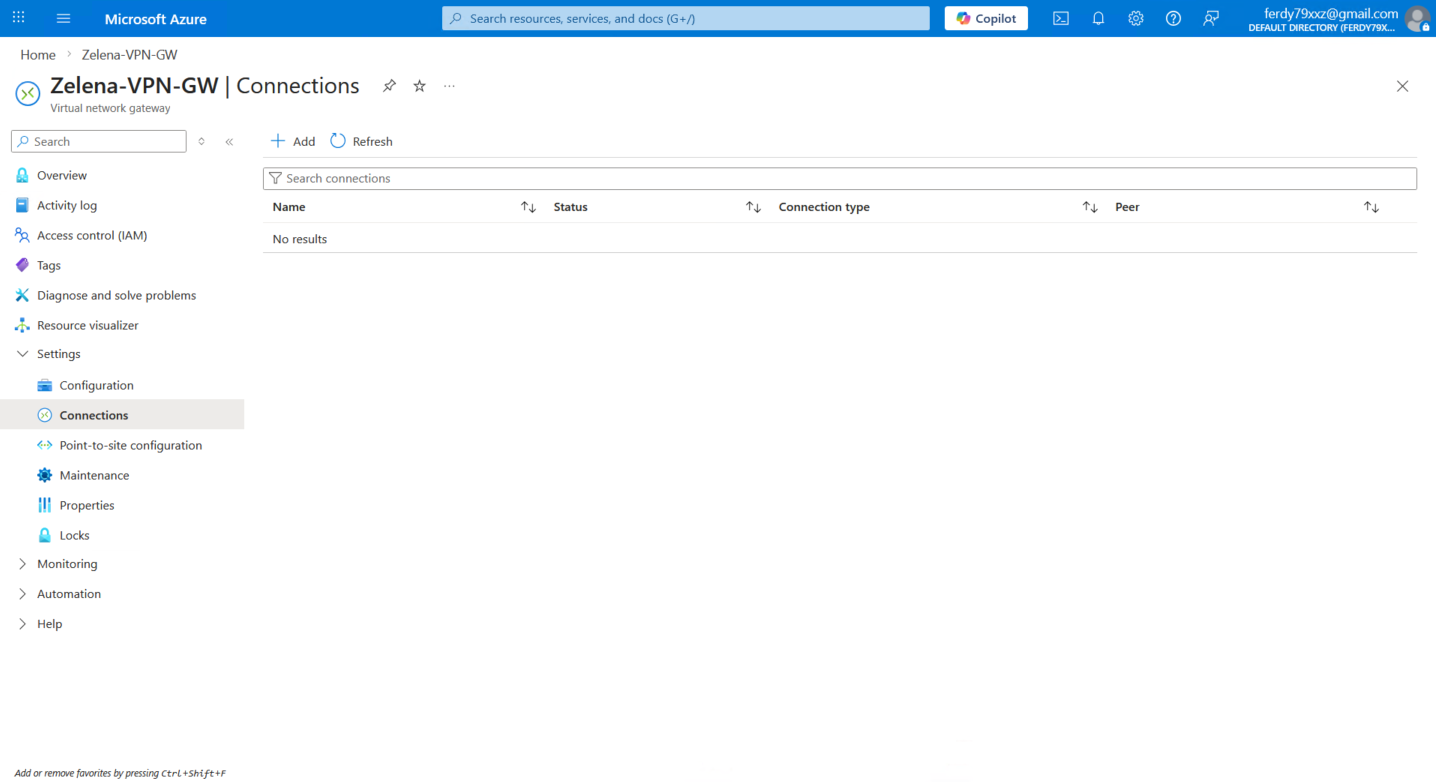This screenshot has height=782, width=1436.
Task: Click the Search connections filter field
Action: pyautogui.click(x=840, y=178)
